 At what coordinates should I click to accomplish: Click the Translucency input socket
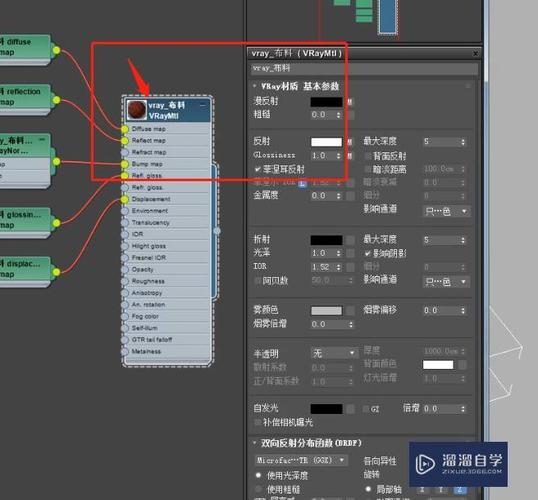coord(125,223)
